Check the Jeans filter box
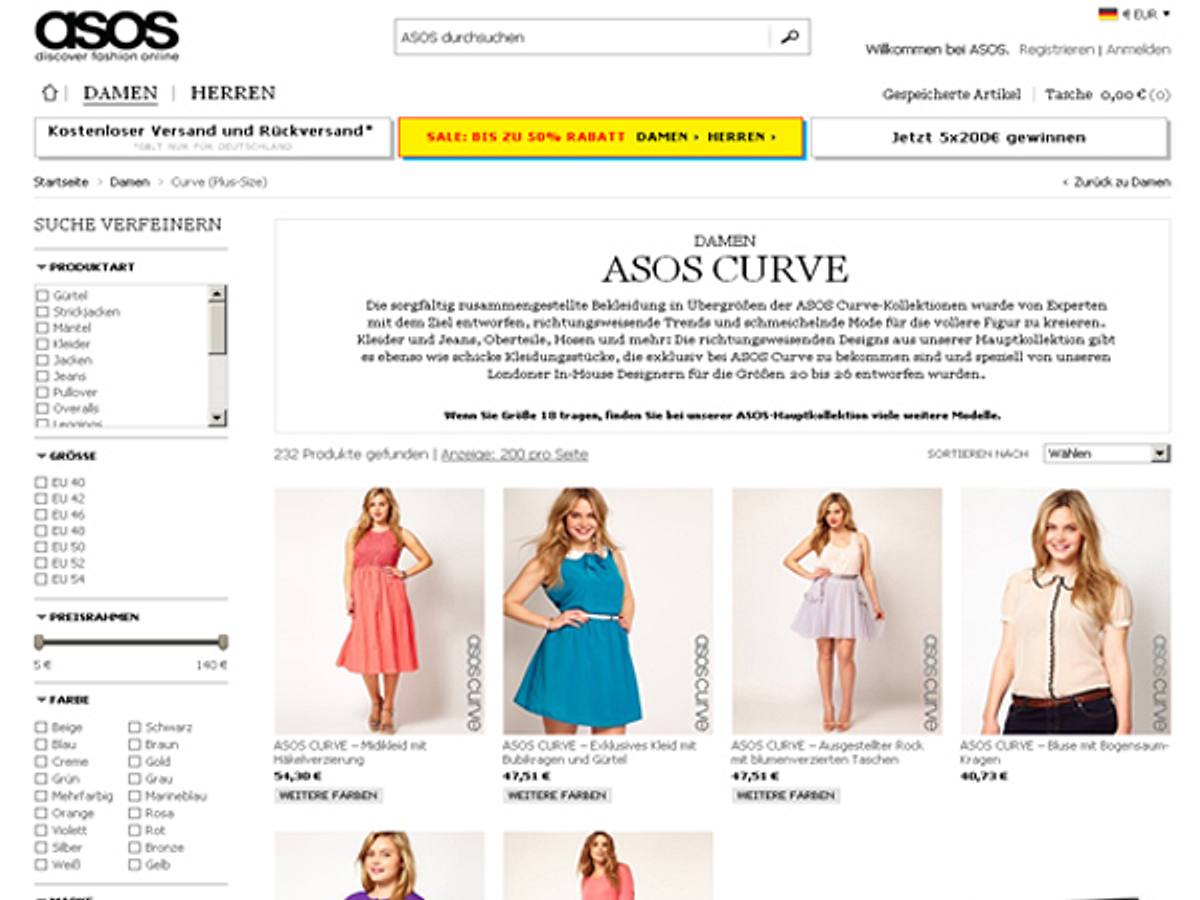 pyautogui.click(x=42, y=376)
